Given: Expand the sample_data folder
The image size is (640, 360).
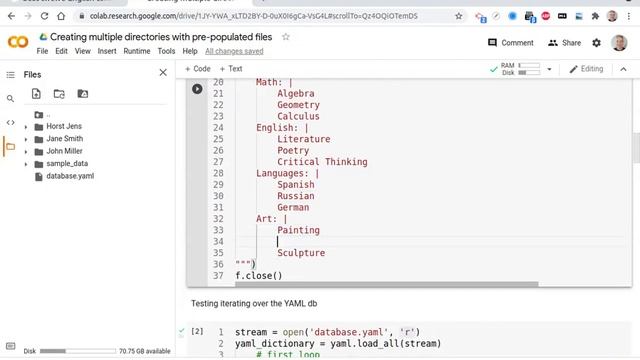Looking at the screenshot, I should 26,164.
